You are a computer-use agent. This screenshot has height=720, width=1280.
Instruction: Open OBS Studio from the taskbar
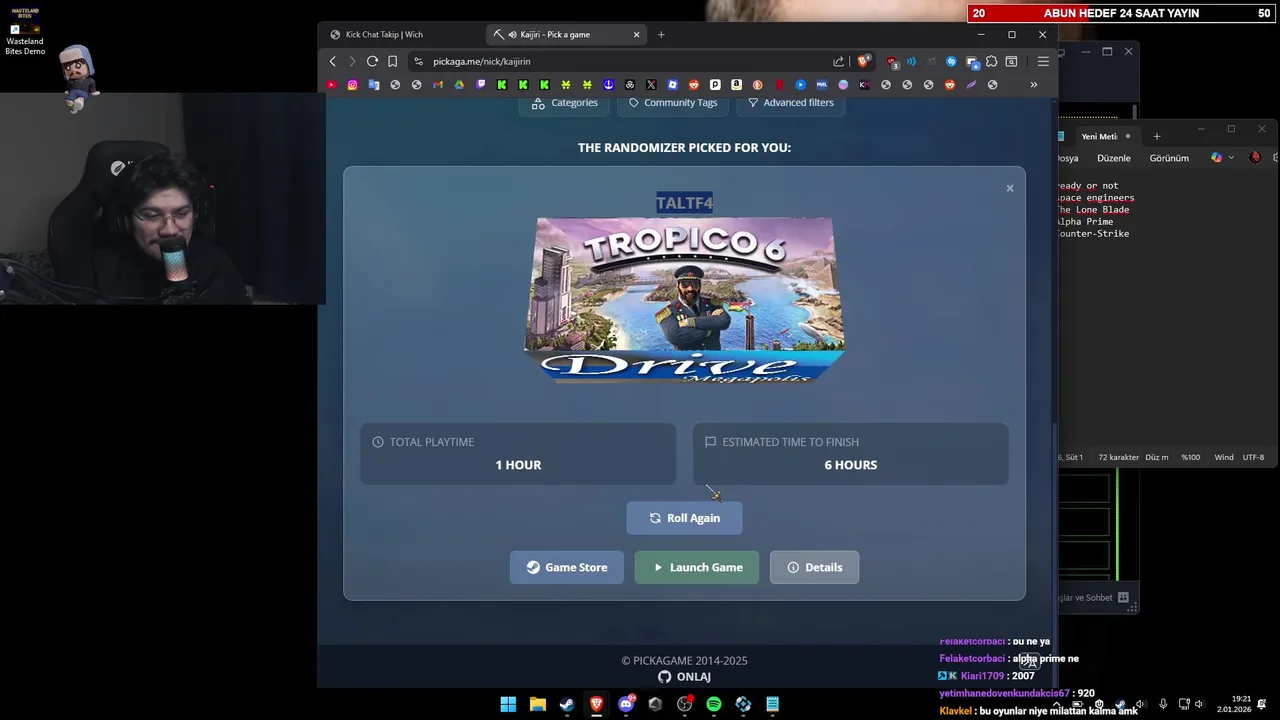point(684,704)
